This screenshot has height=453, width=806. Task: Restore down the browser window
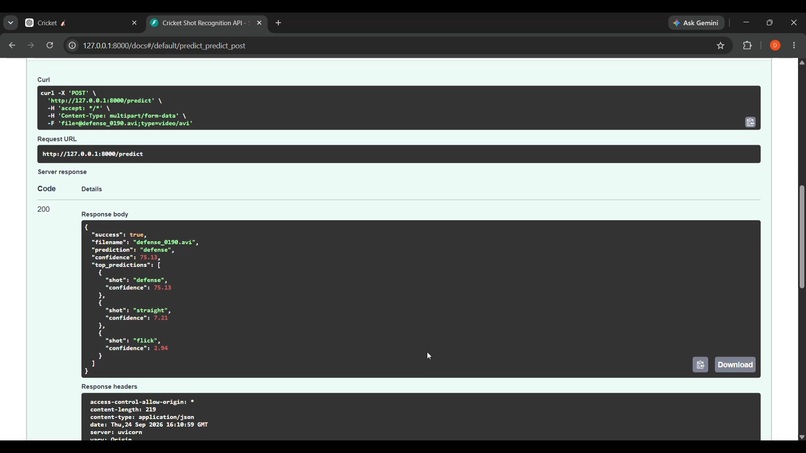(x=770, y=23)
